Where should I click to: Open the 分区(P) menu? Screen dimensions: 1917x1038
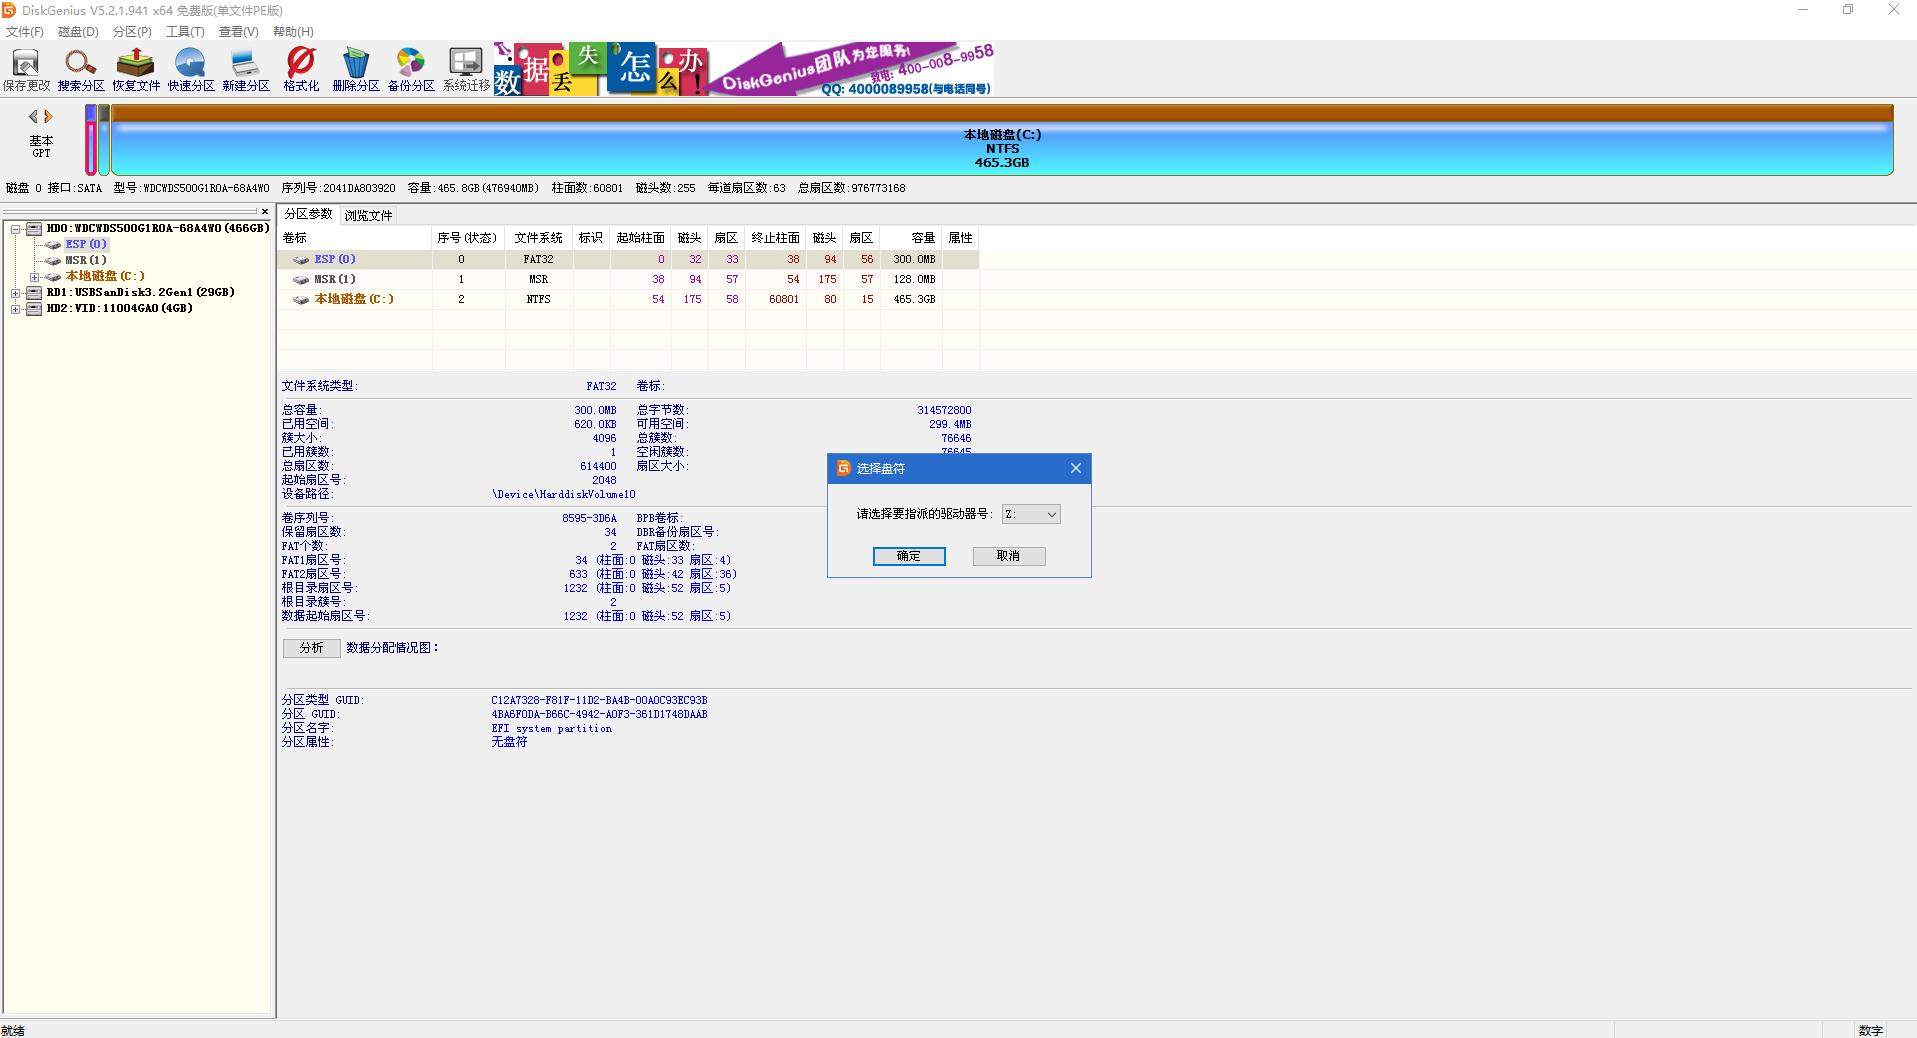[132, 32]
